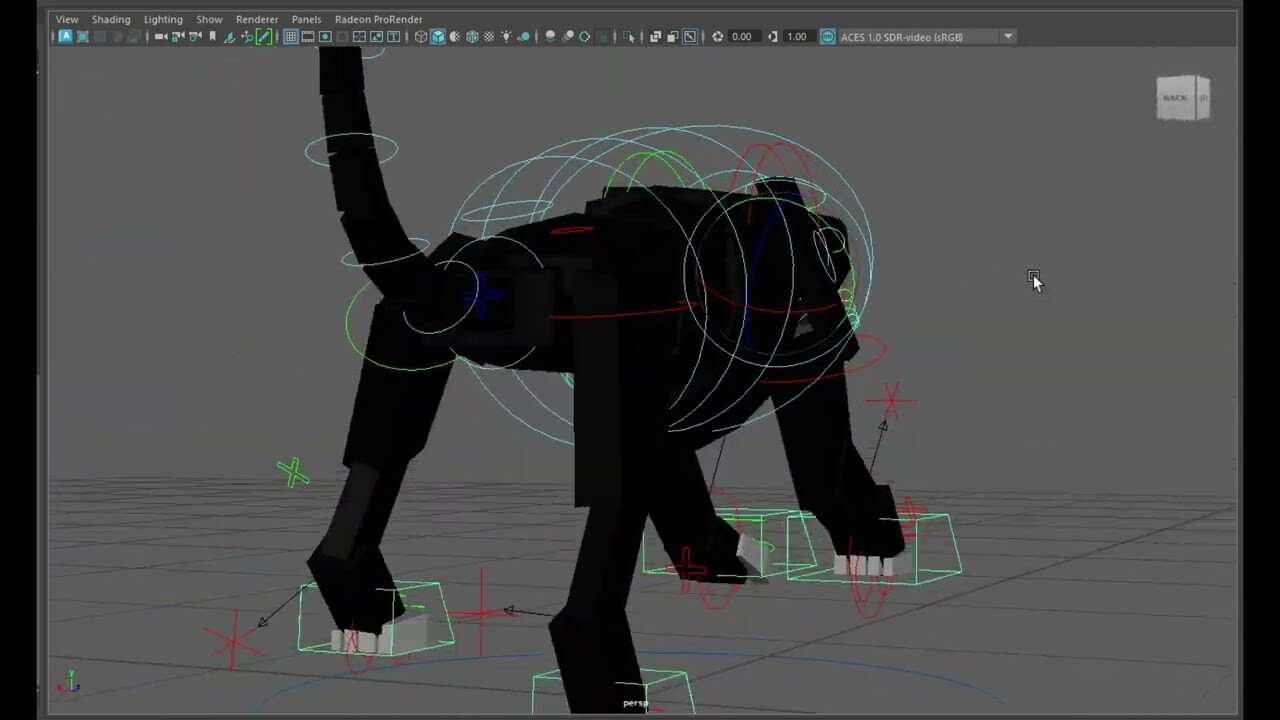This screenshot has height=720, width=1280.
Task: Click the exposure toggle button
Action: [719, 36]
